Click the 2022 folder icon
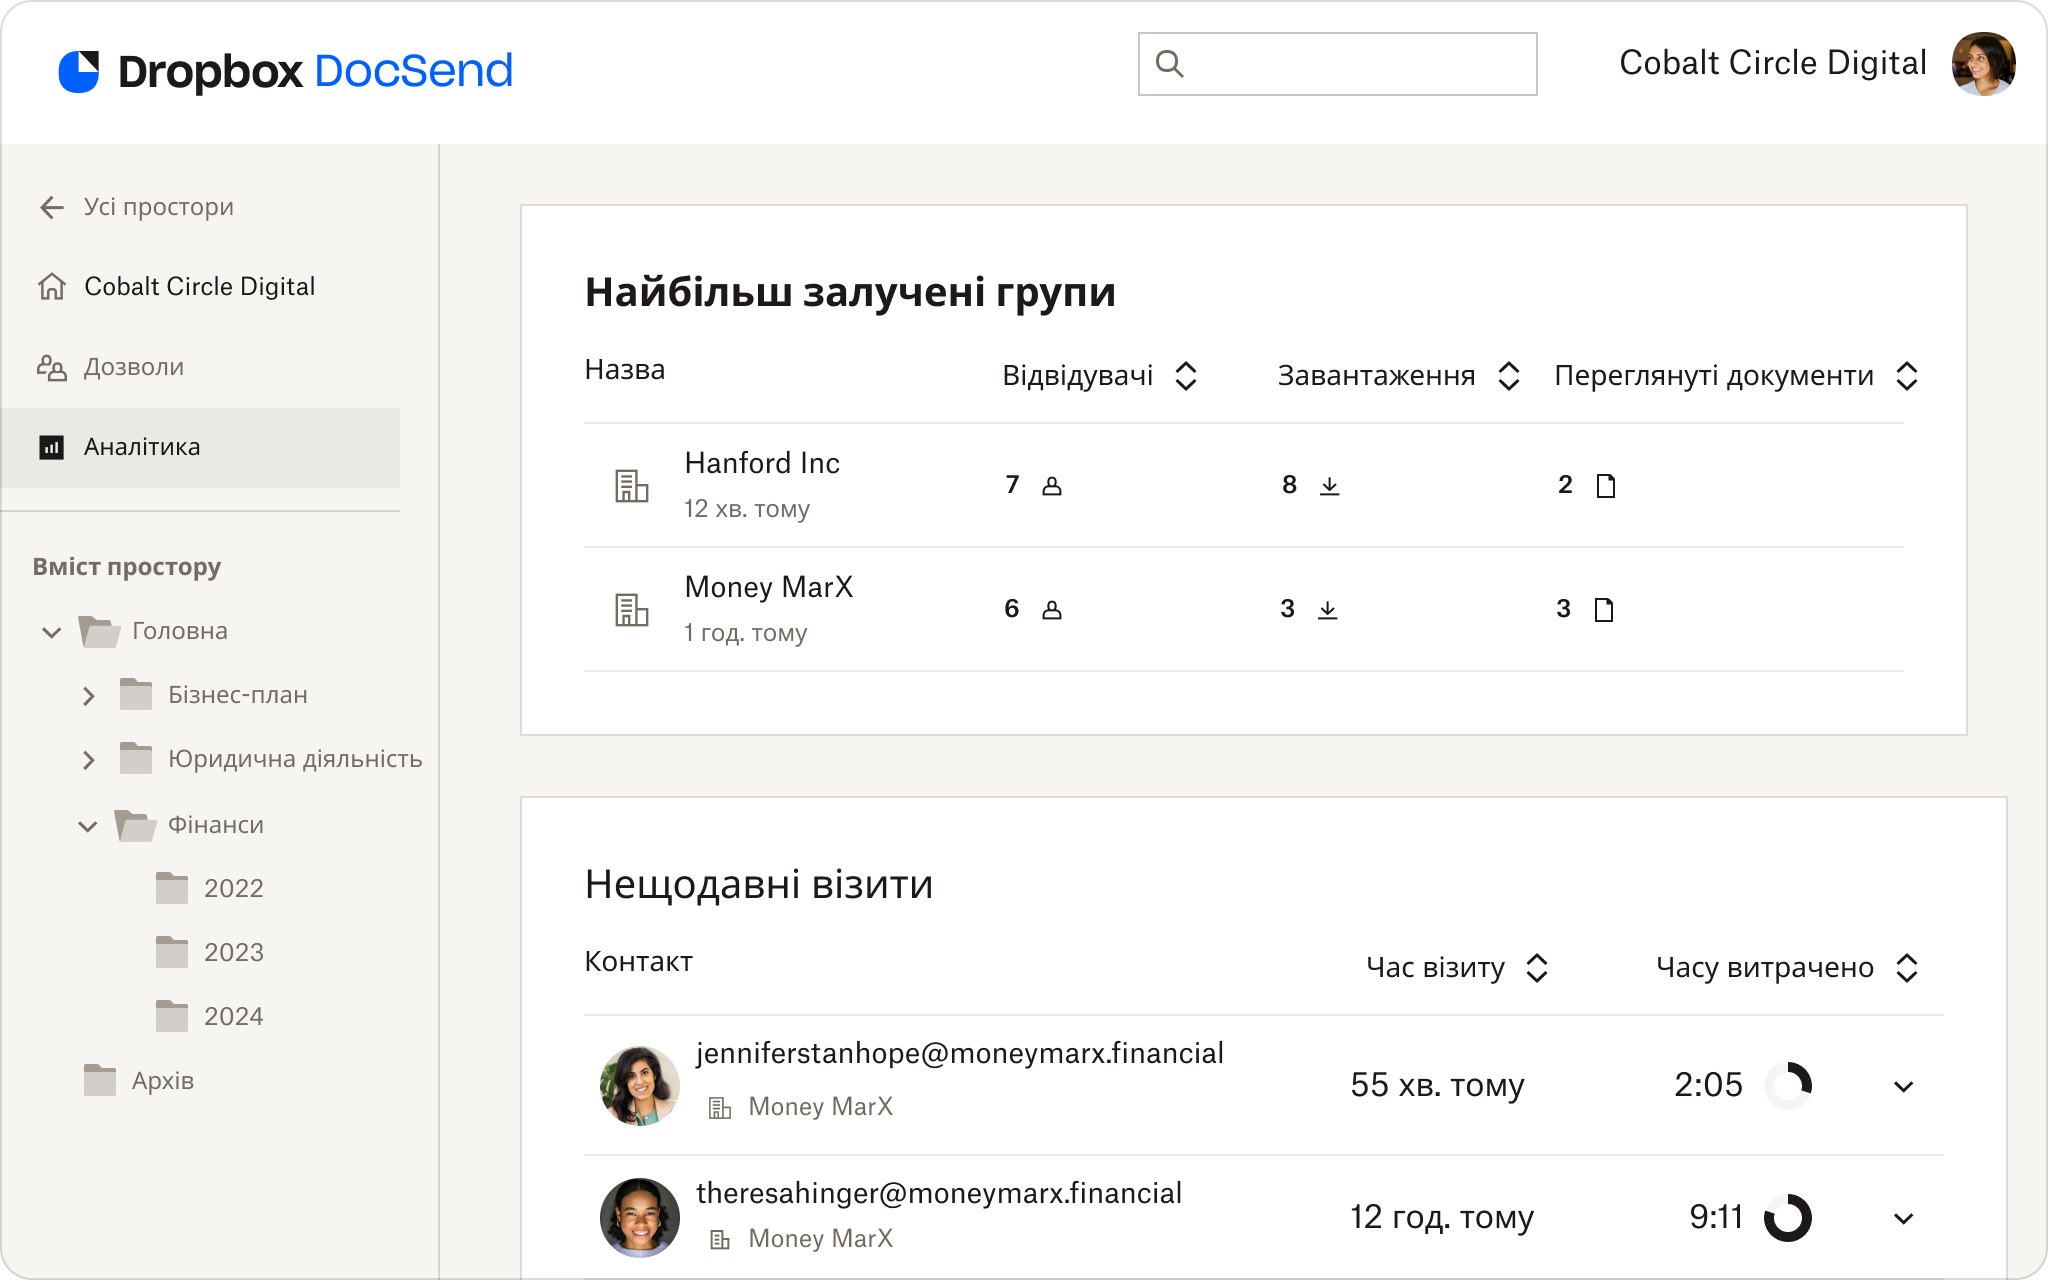Screen dimensions: 2048x1280 [x=172, y=888]
